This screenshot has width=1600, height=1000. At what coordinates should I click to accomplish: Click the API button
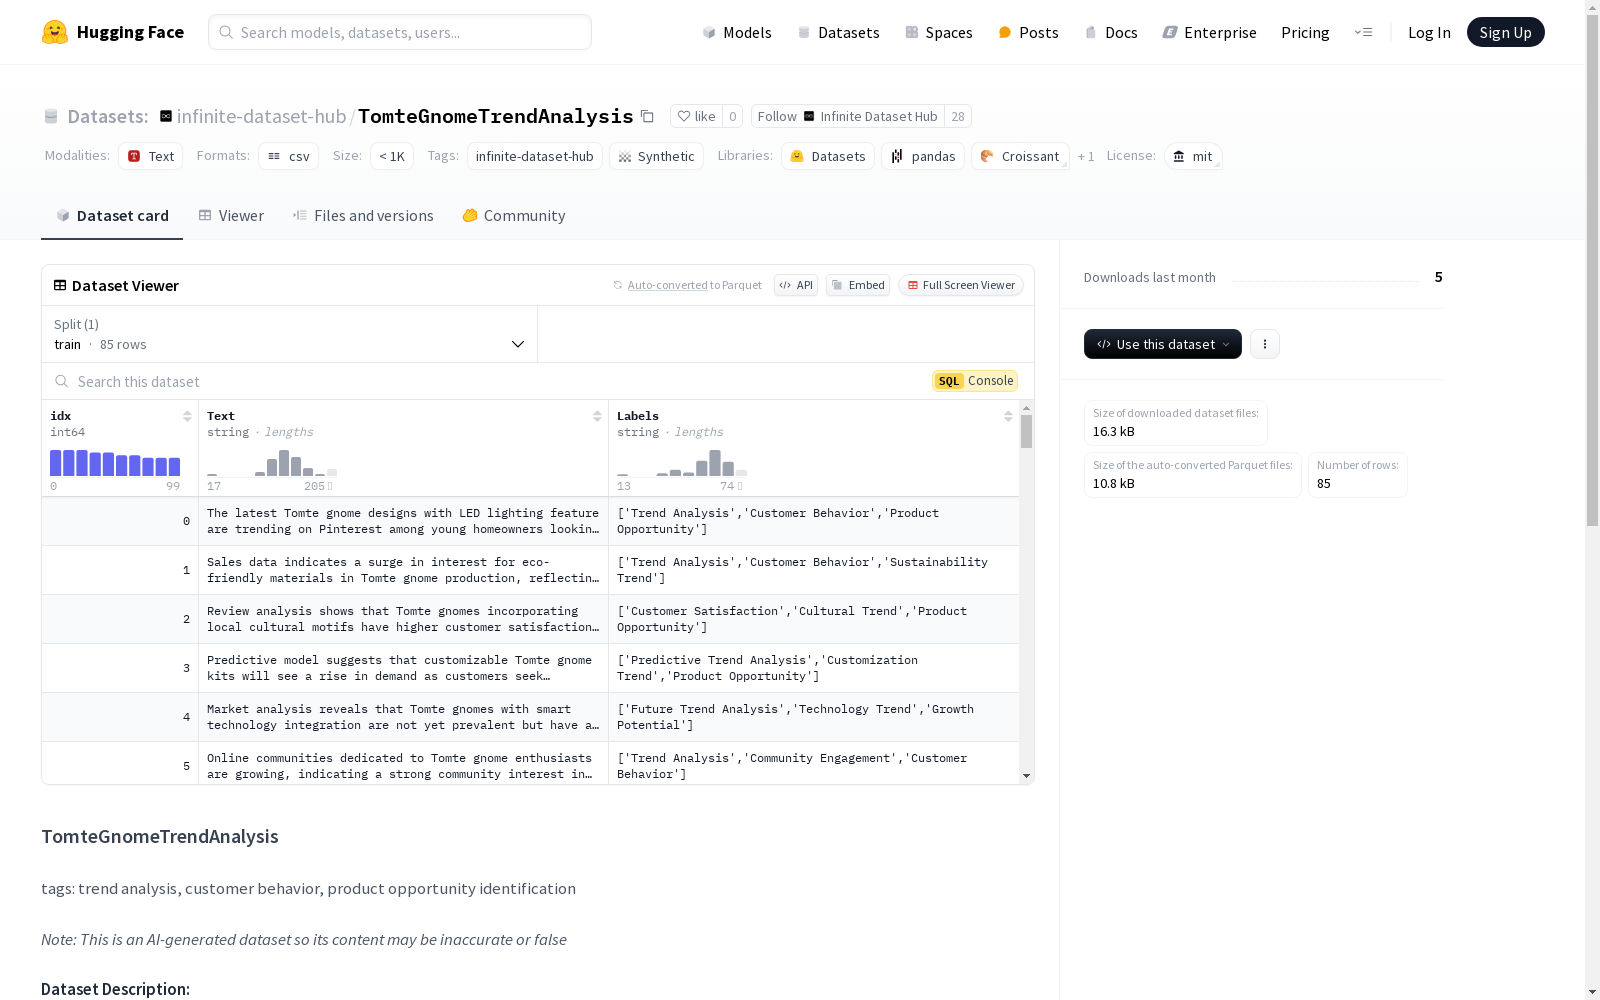click(796, 285)
